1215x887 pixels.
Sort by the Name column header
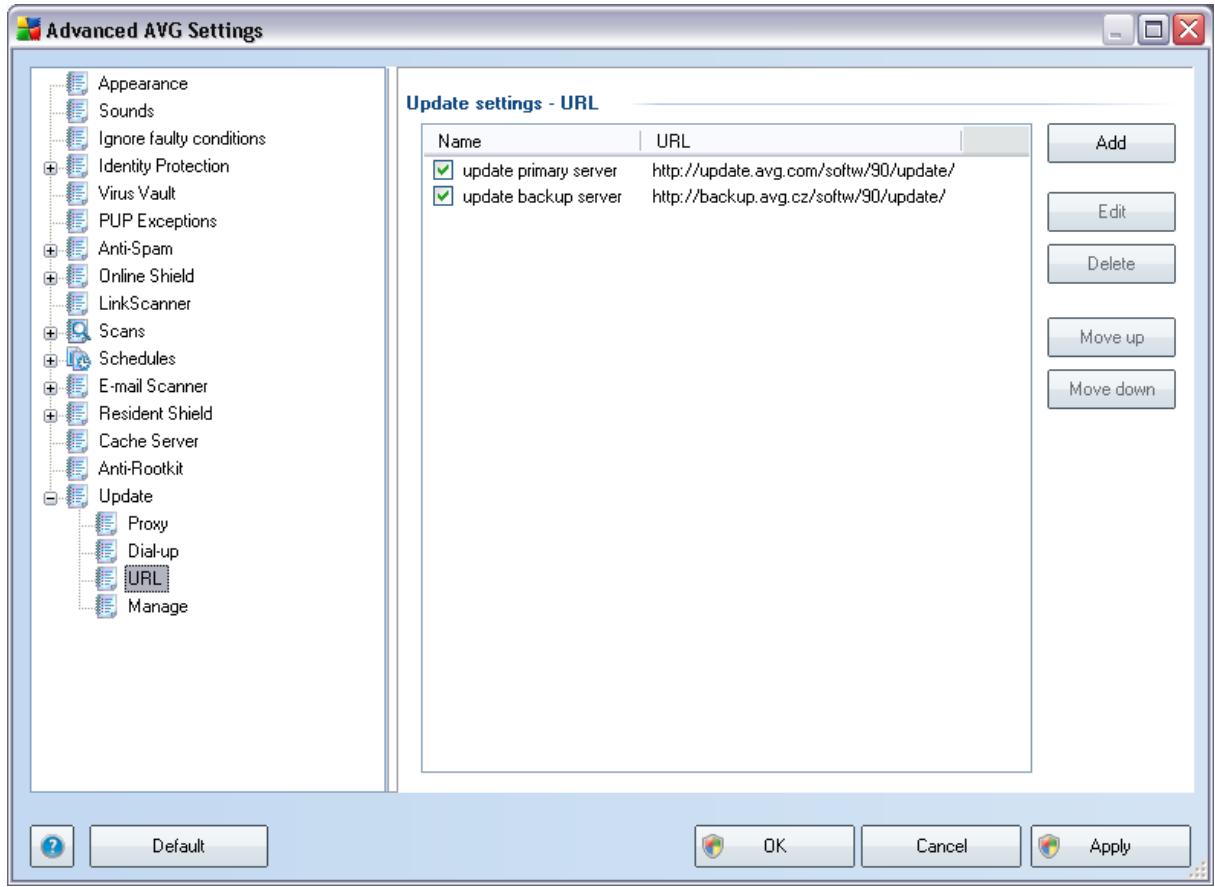click(x=531, y=141)
